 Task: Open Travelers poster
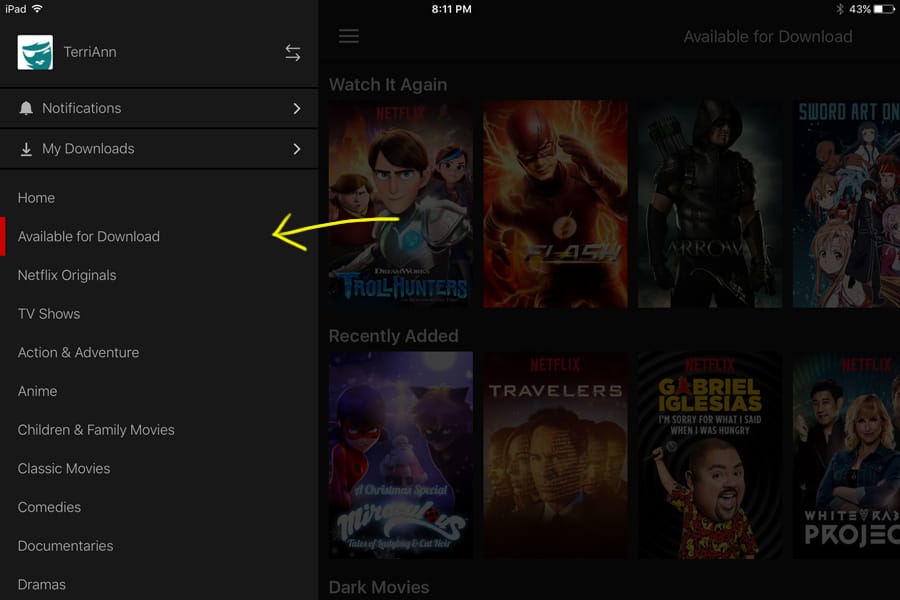pos(555,455)
